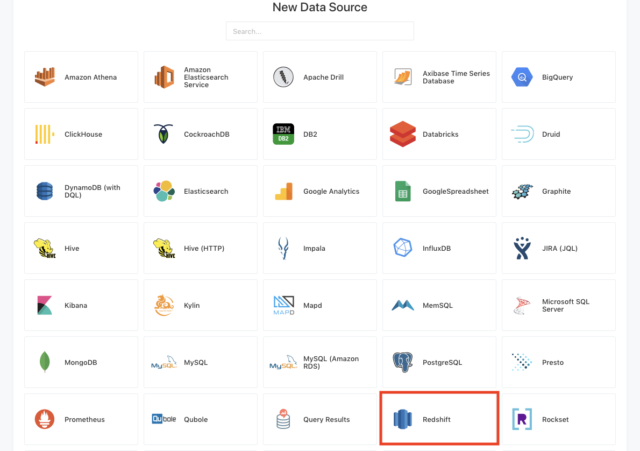The width and height of the screenshot is (640, 451).
Task: Choose the Databricks red stack icon
Action: [403, 134]
